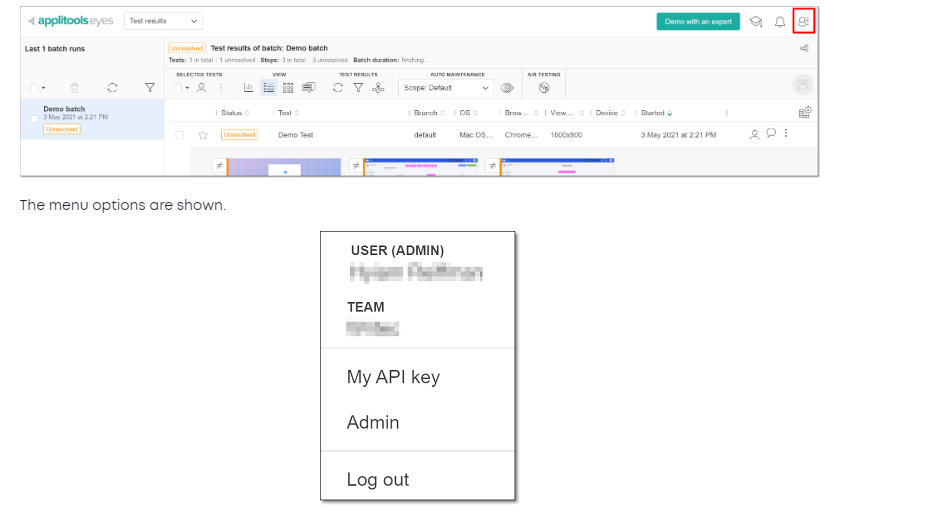951x521 pixels.
Task: Sort table by Status column
Action: 235,113
